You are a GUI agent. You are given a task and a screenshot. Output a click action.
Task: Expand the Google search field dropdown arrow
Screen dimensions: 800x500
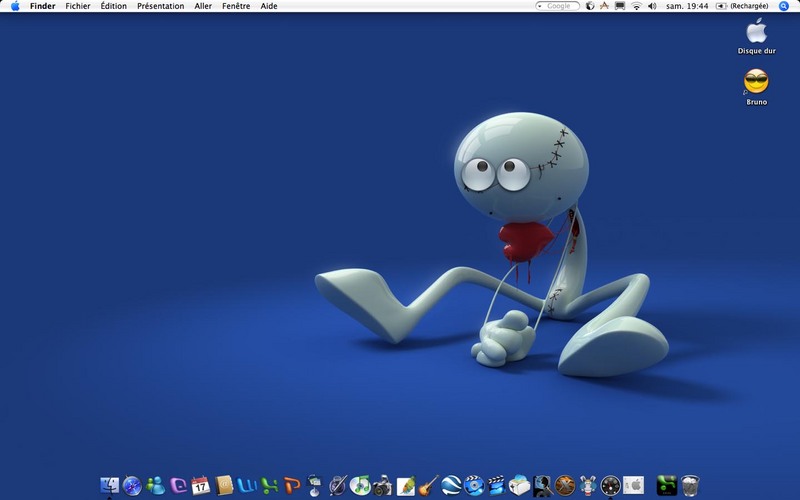point(540,6)
